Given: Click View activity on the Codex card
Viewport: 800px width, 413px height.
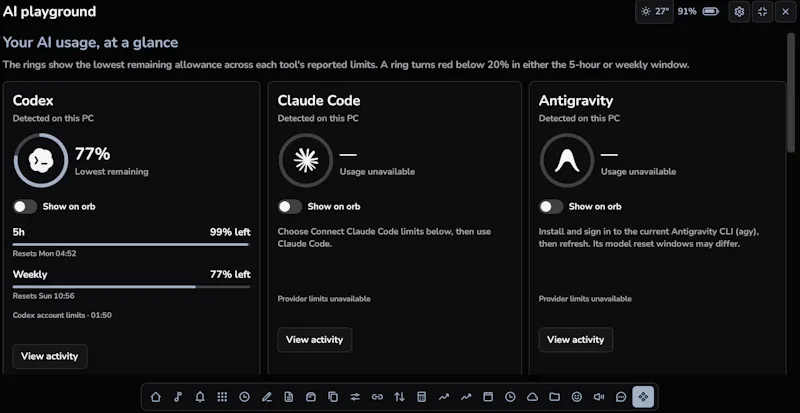Looking at the screenshot, I should 49,356.
